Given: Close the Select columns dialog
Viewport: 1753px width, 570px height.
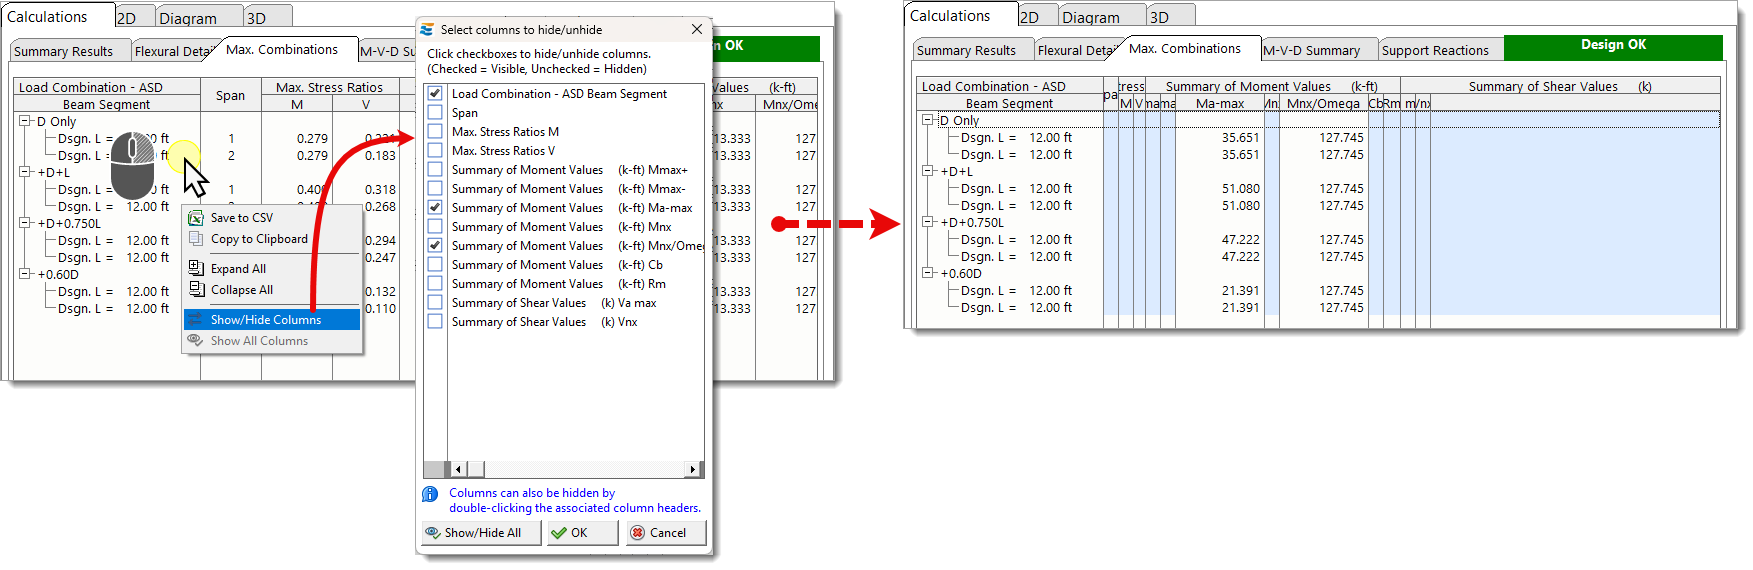Looking at the screenshot, I should tap(697, 30).
